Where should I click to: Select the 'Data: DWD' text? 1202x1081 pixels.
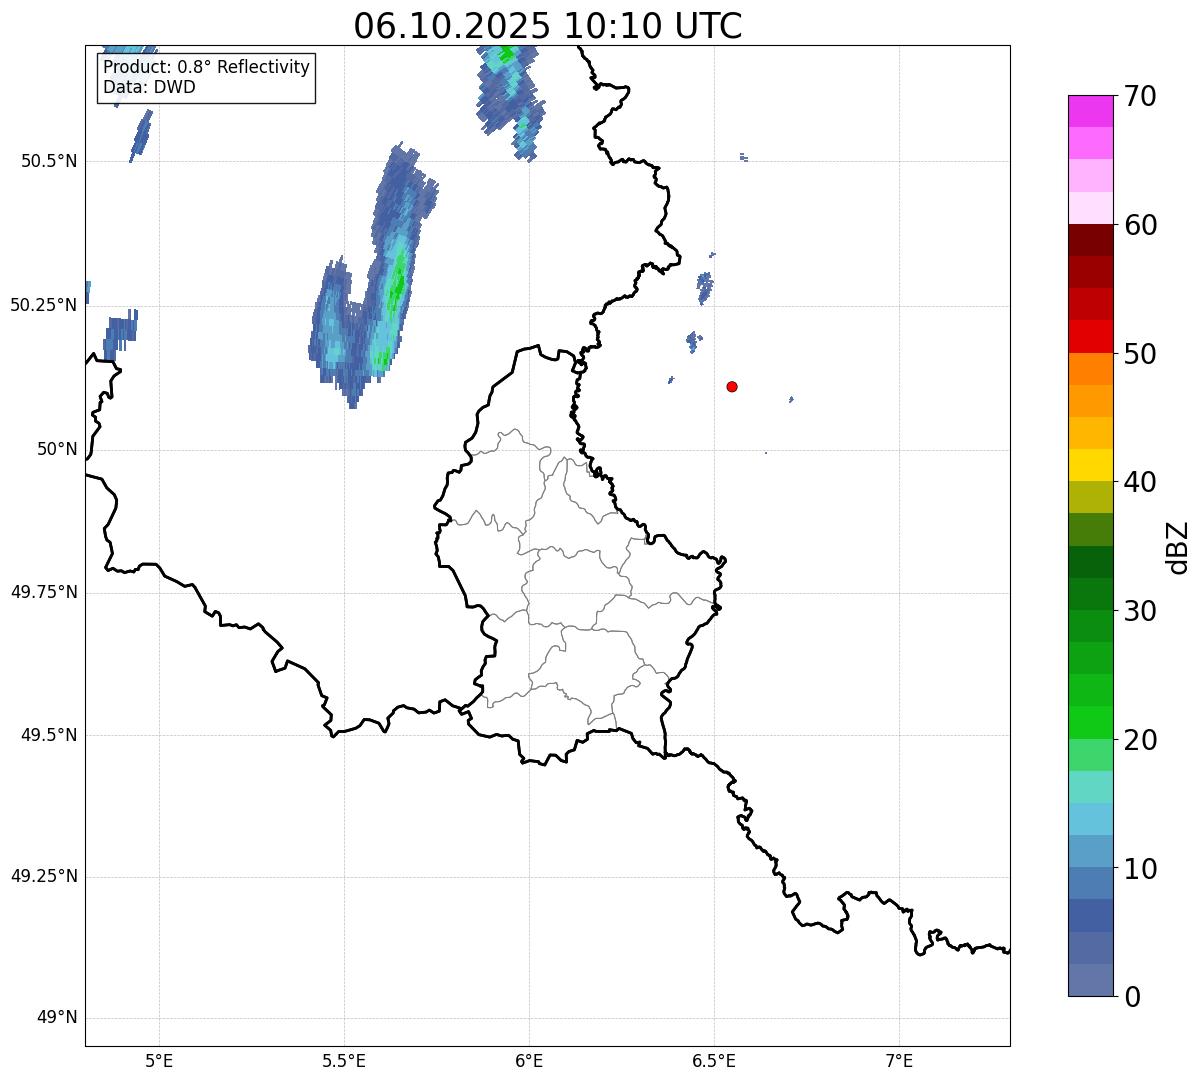point(149,87)
